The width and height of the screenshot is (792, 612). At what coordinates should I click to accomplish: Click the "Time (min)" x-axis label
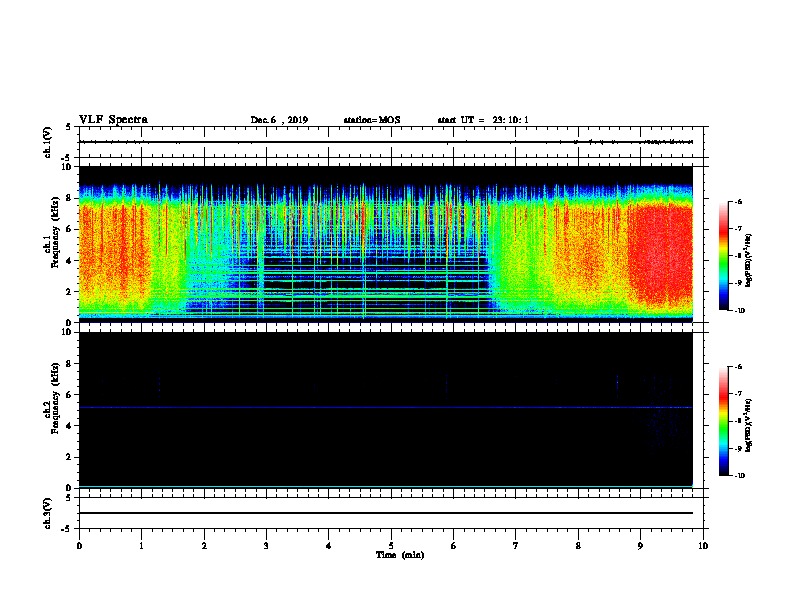[x=400, y=555]
